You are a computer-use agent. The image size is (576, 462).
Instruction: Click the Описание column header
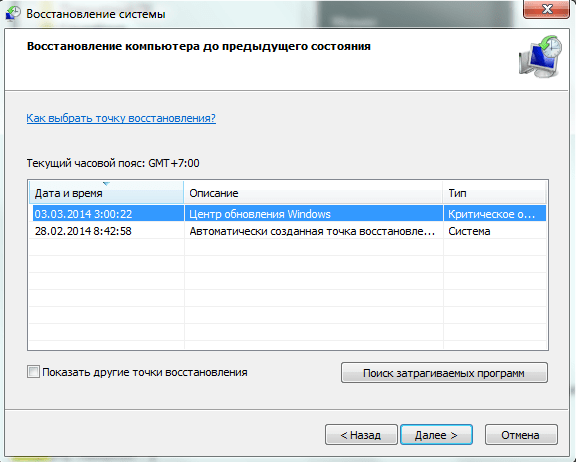[313, 193]
